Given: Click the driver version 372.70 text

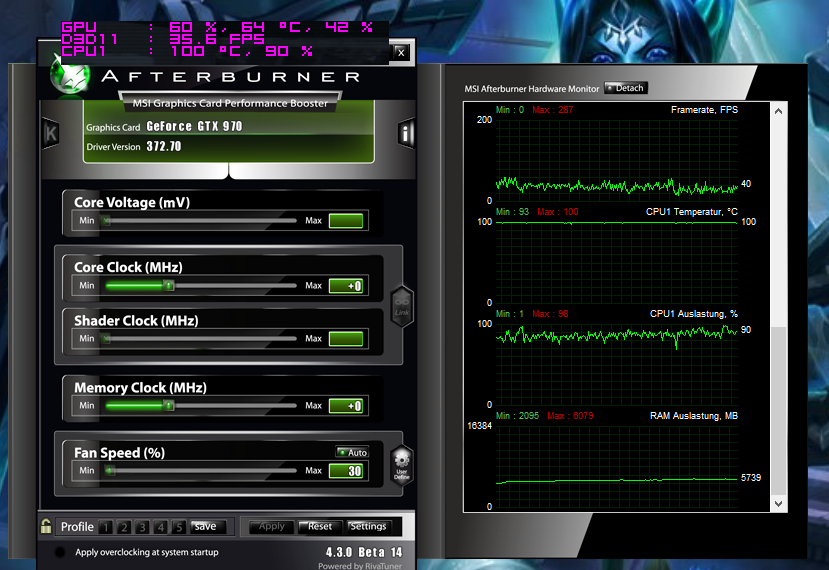Looking at the screenshot, I should (164, 146).
